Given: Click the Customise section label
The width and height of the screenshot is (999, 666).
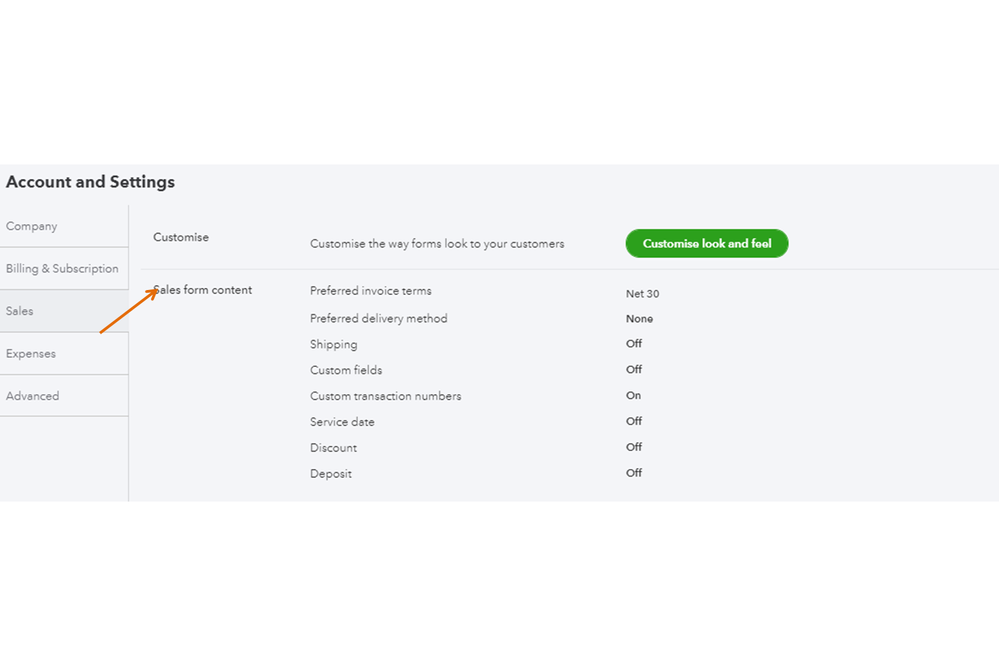Looking at the screenshot, I should click(x=181, y=237).
